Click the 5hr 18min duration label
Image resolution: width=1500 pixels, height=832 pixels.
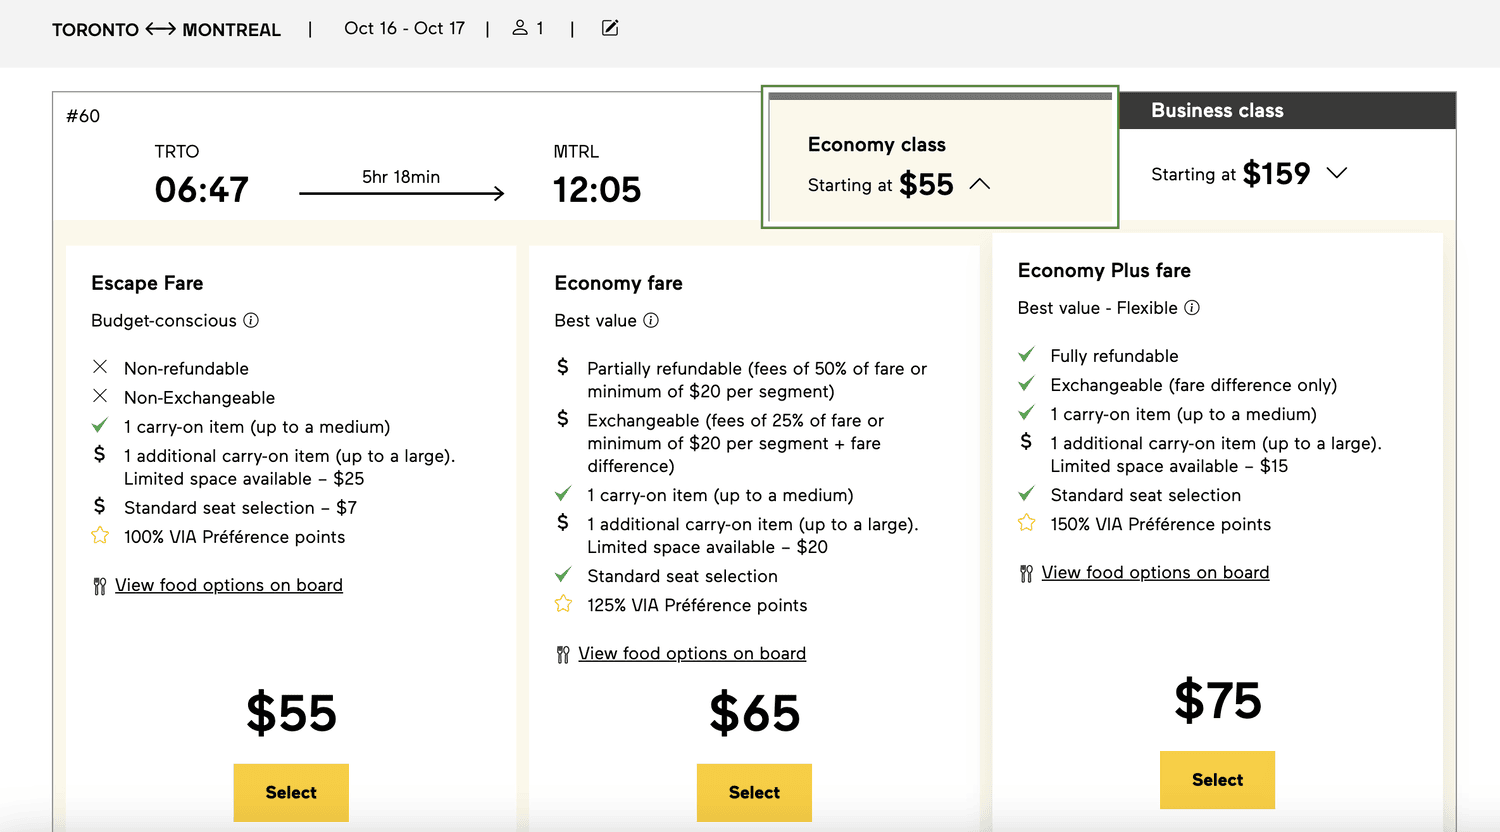401,177
